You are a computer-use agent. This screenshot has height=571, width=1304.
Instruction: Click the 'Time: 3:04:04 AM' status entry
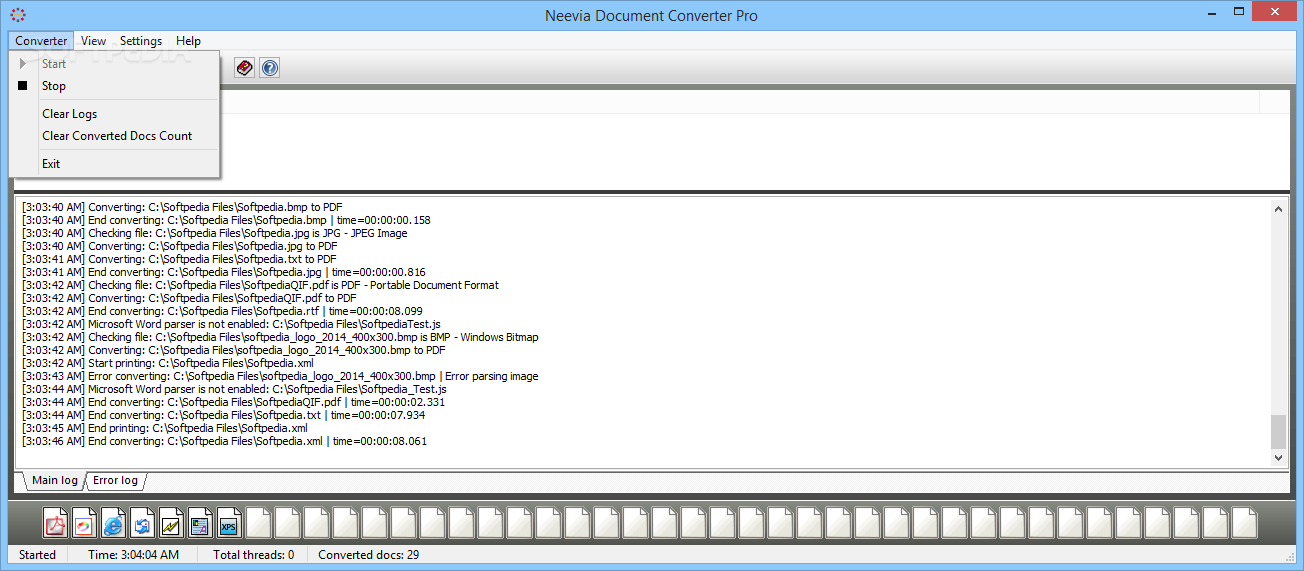click(133, 555)
